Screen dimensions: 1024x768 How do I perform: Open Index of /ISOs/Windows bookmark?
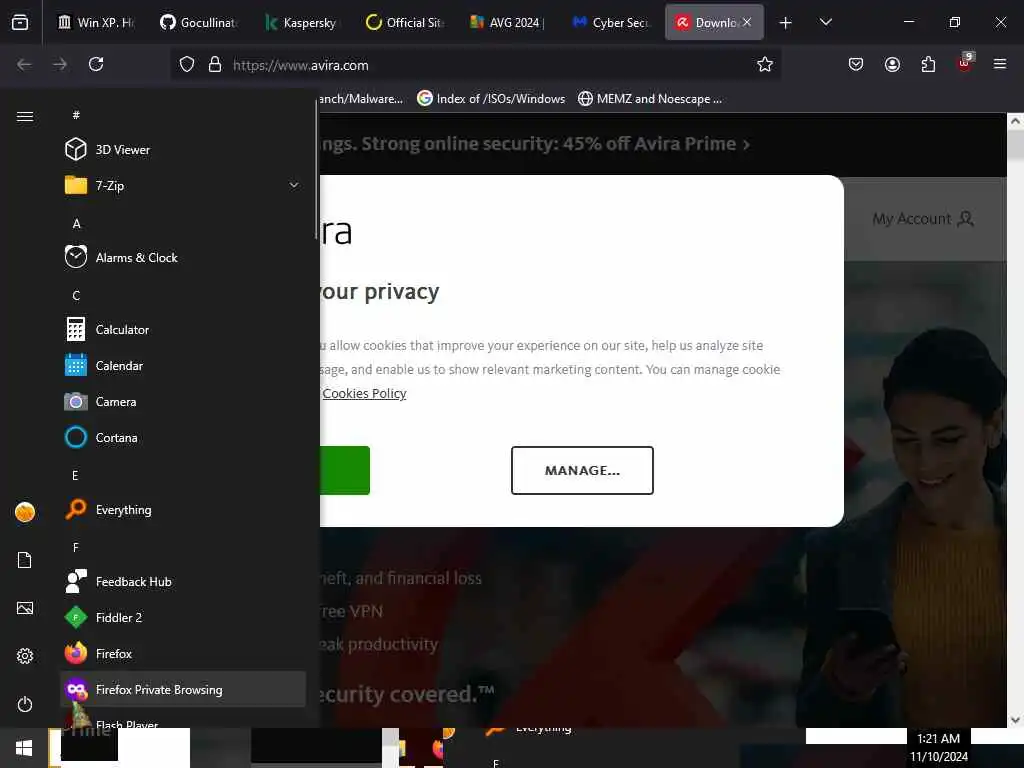point(491,99)
